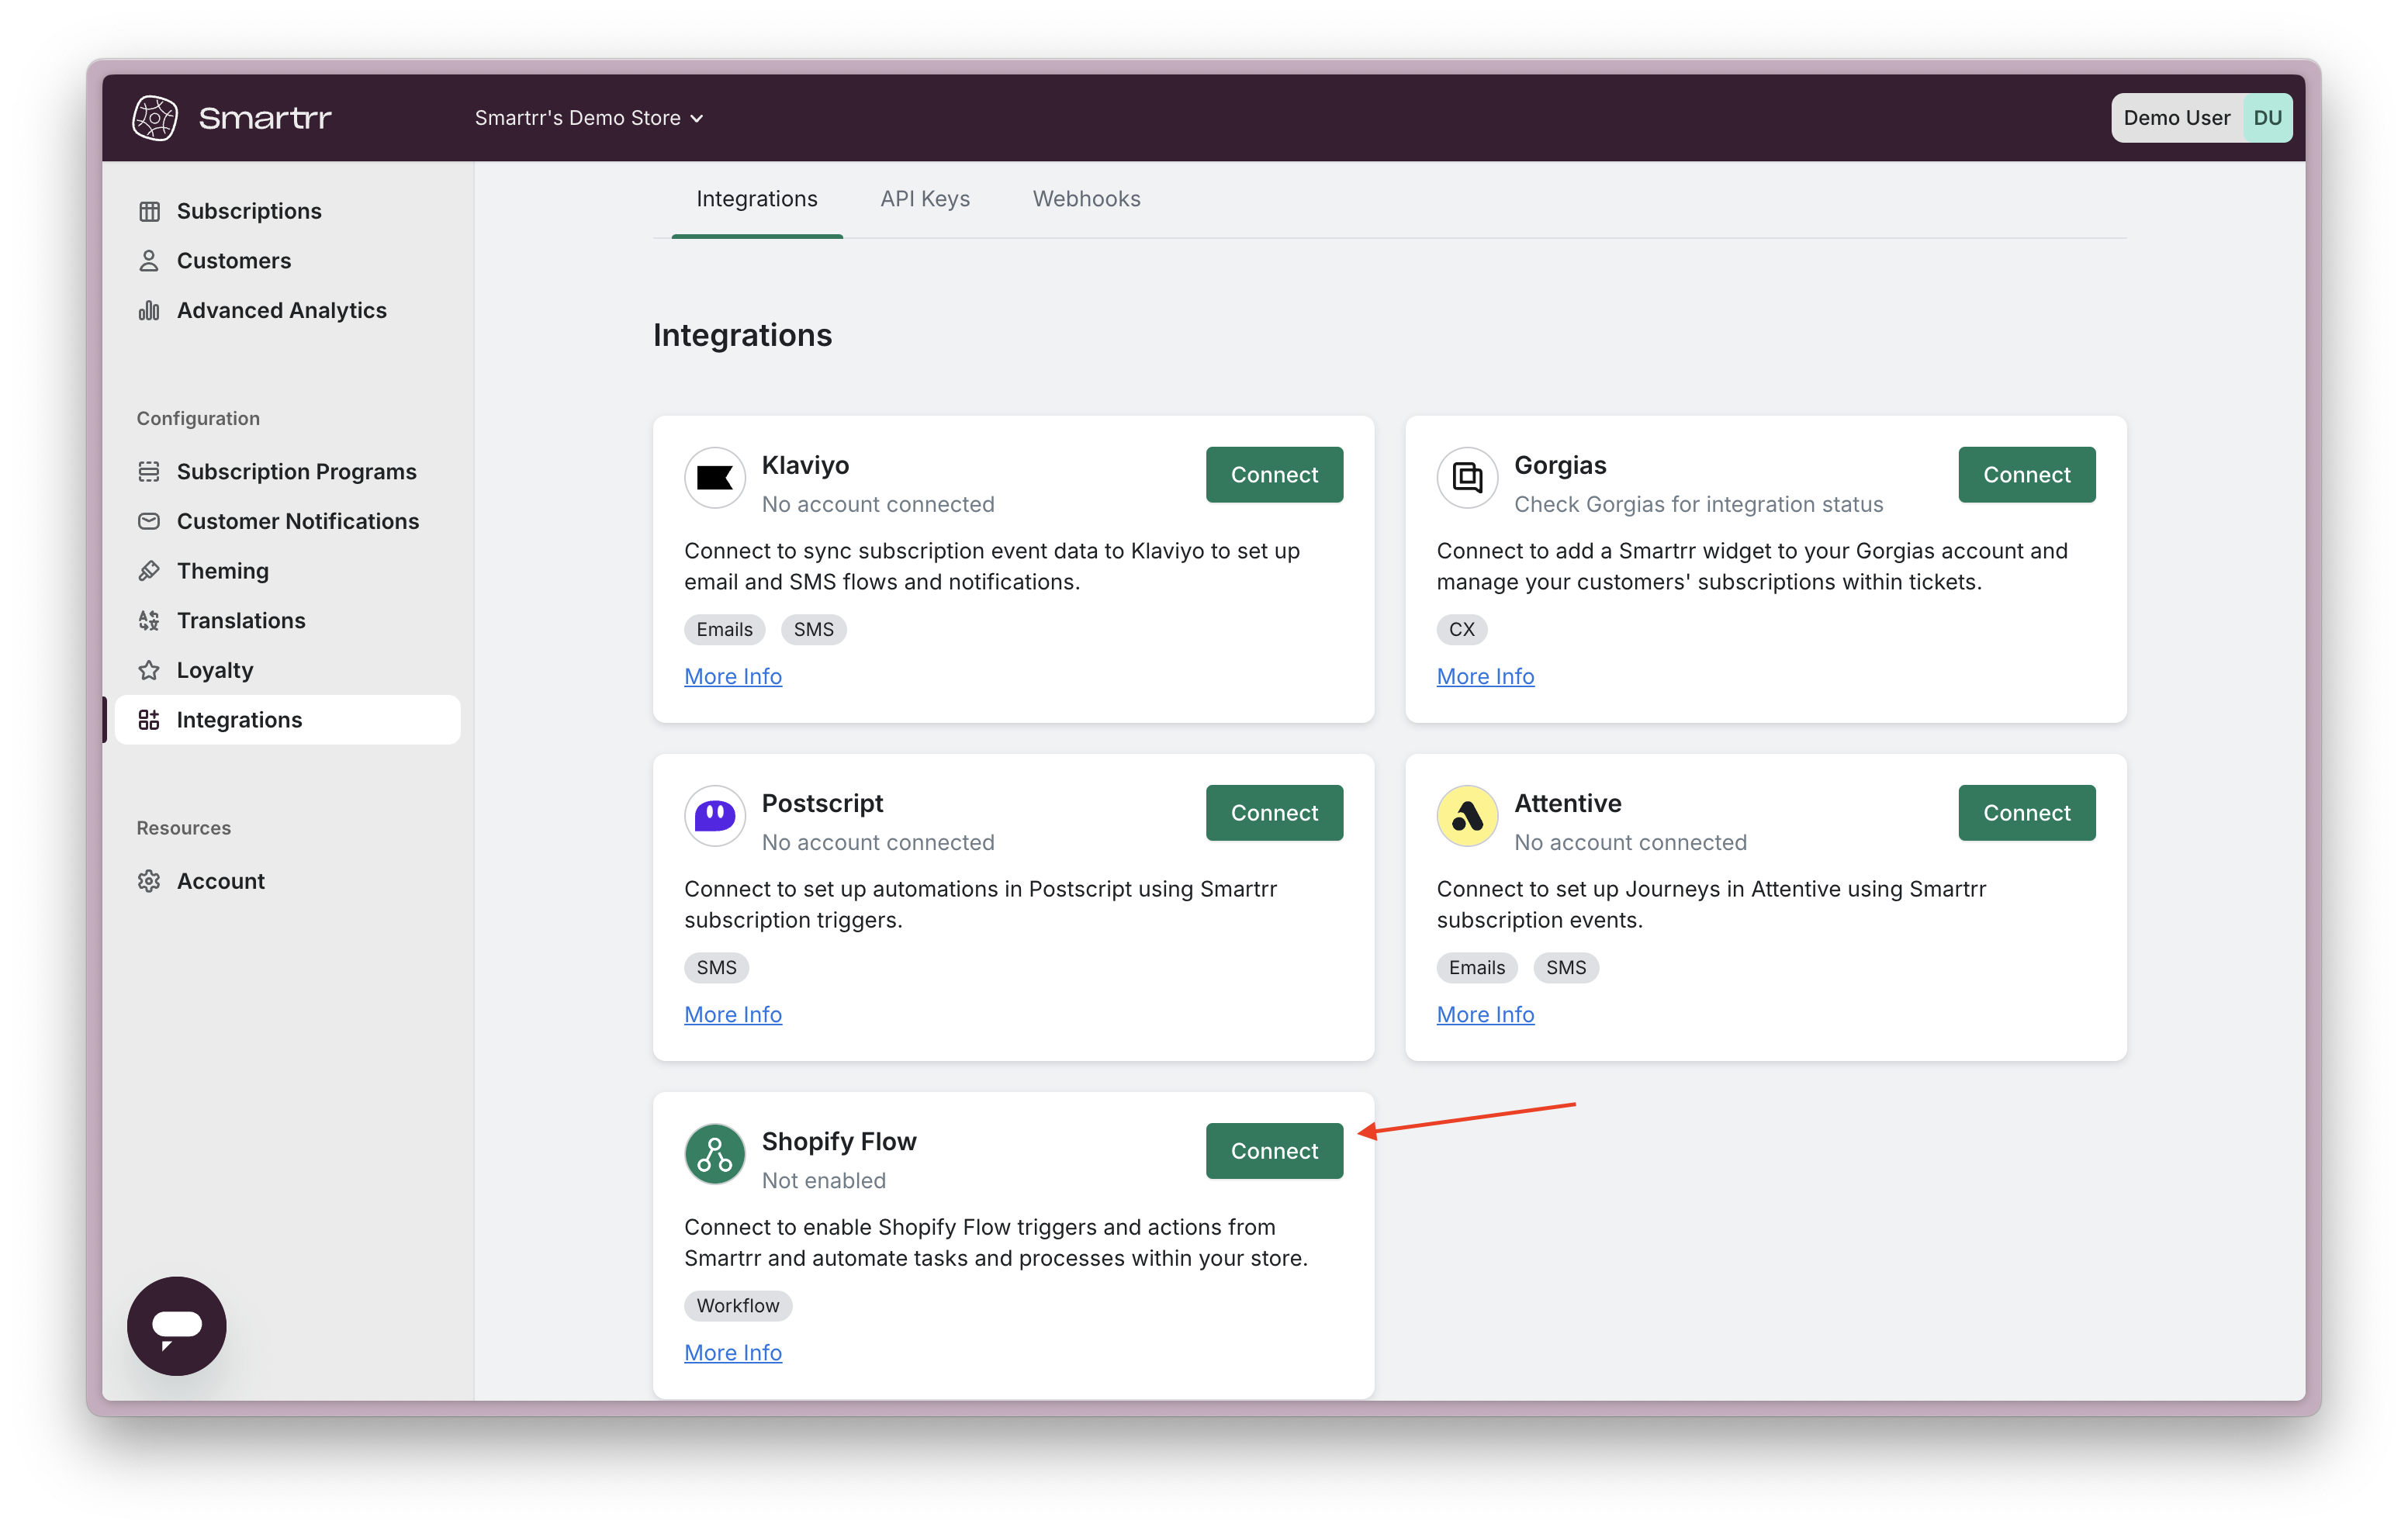The height and width of the screenshot is (1531, 2408).
Task: Open Theming configuration
Action: tap(222, 571)
